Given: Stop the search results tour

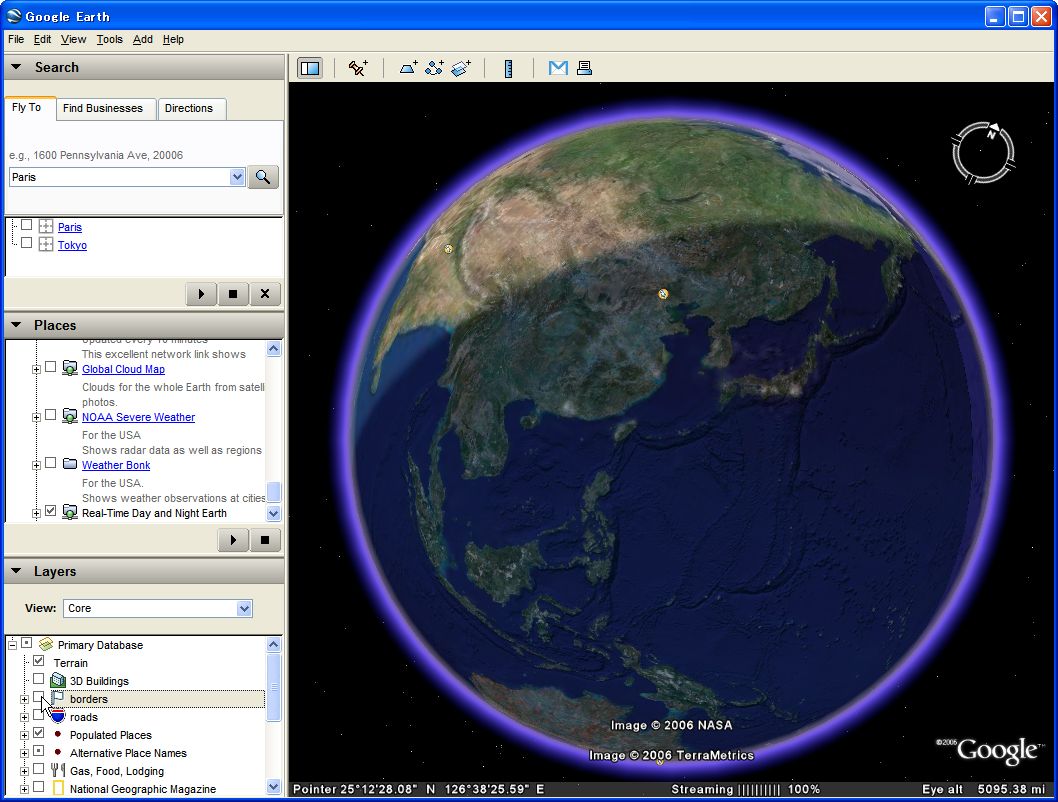Looking at the screenshot, I should [233, 294].
